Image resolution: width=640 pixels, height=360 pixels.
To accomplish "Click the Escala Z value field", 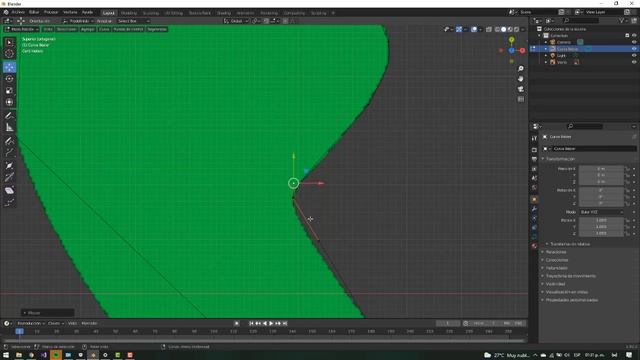I will [x=601, y=233].
